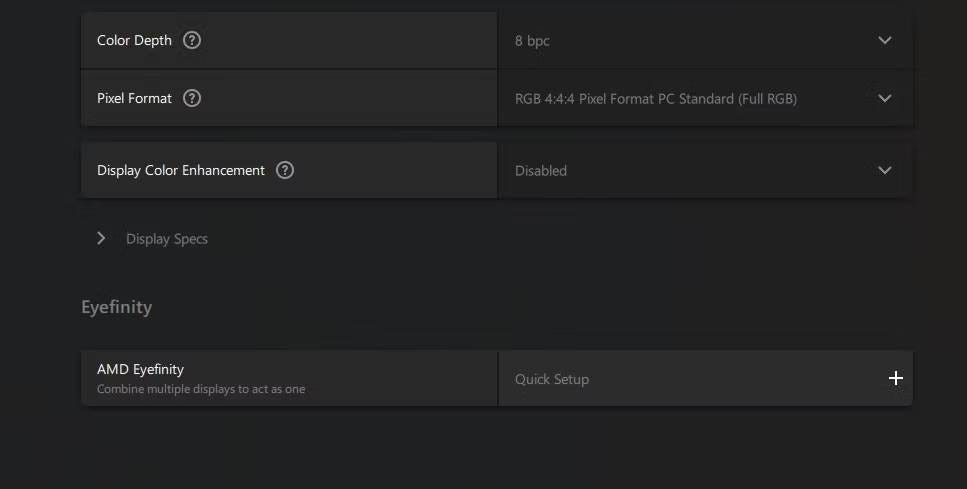The height and width of the screenshot is (489, 967).
Task: Select the Pixel Format label
Action: [x=134, y=99]
